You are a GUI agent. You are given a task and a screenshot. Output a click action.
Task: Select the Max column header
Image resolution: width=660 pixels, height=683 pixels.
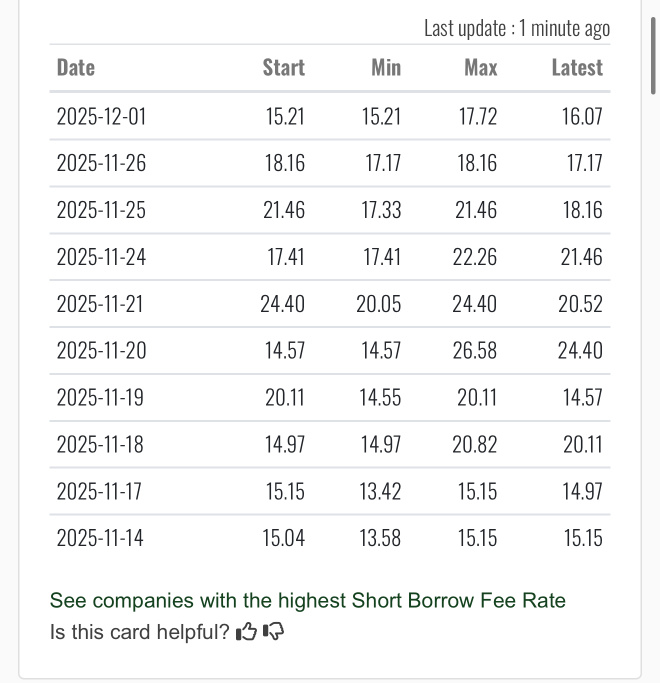481,68
